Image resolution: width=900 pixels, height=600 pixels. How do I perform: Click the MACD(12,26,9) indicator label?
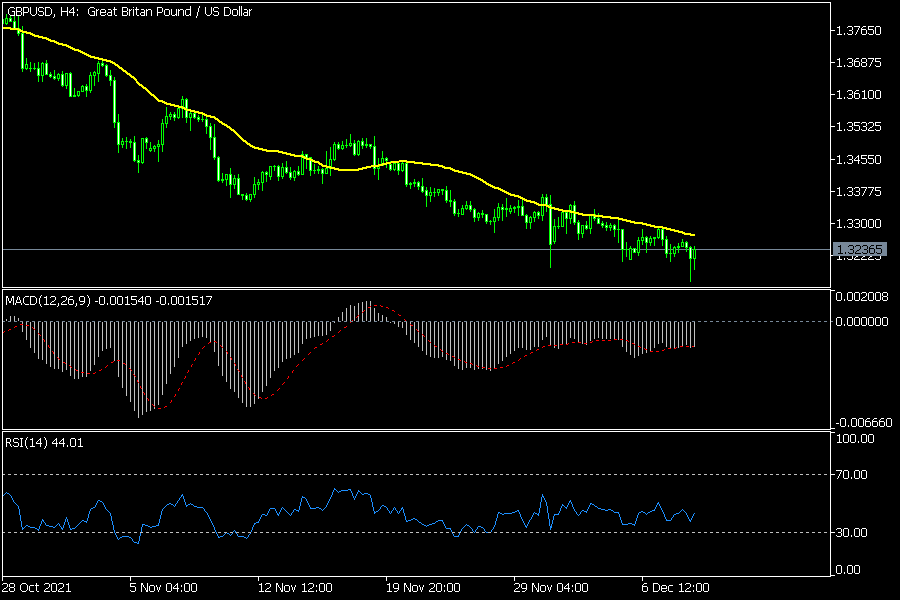tap(108, 300)
